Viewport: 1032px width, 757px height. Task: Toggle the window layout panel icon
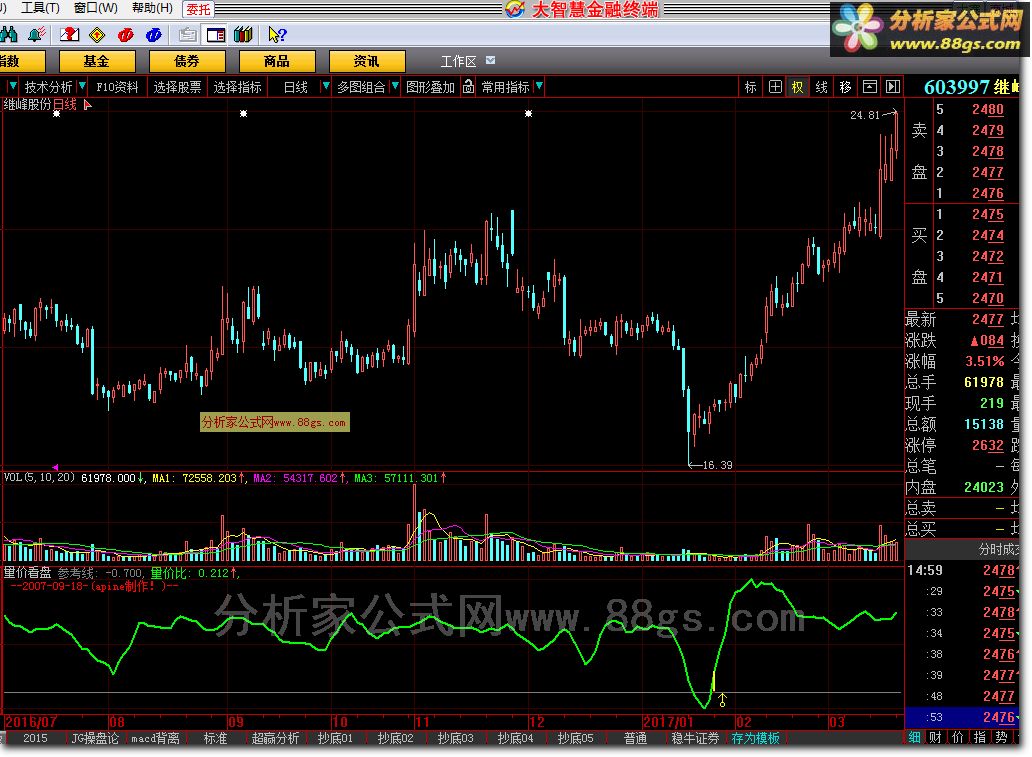coord(215,34)
